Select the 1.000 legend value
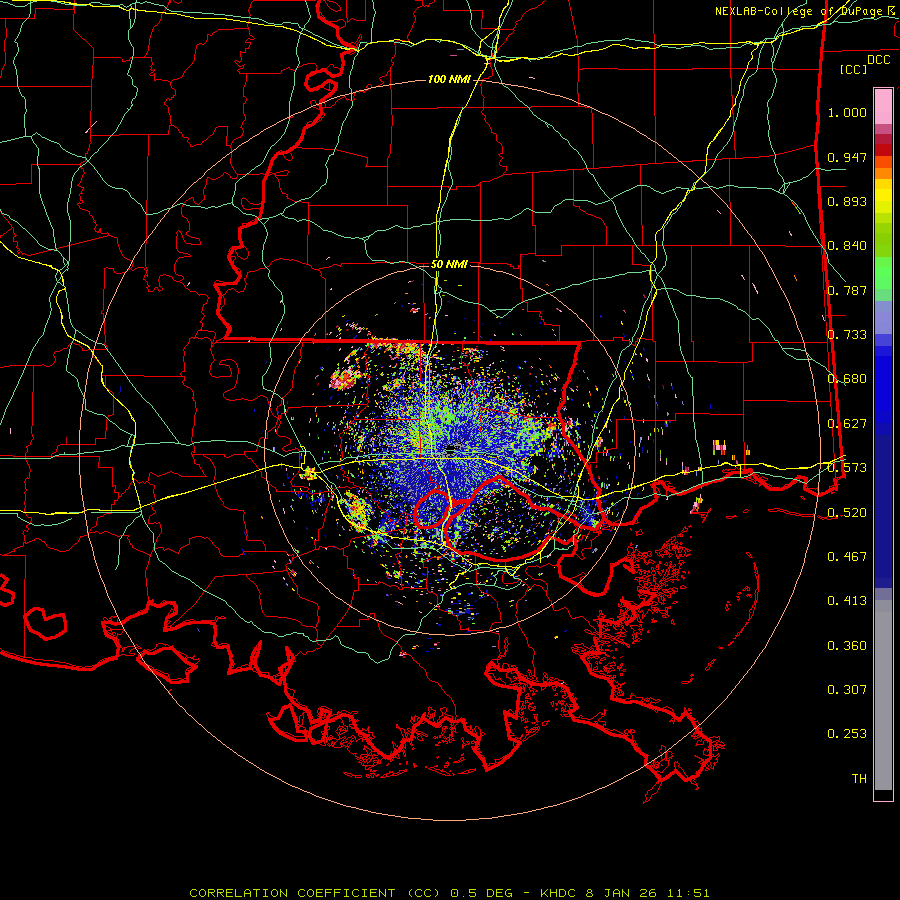Image resolution: width=900 pixels, height=900 pixels. (x=847, y=112)
